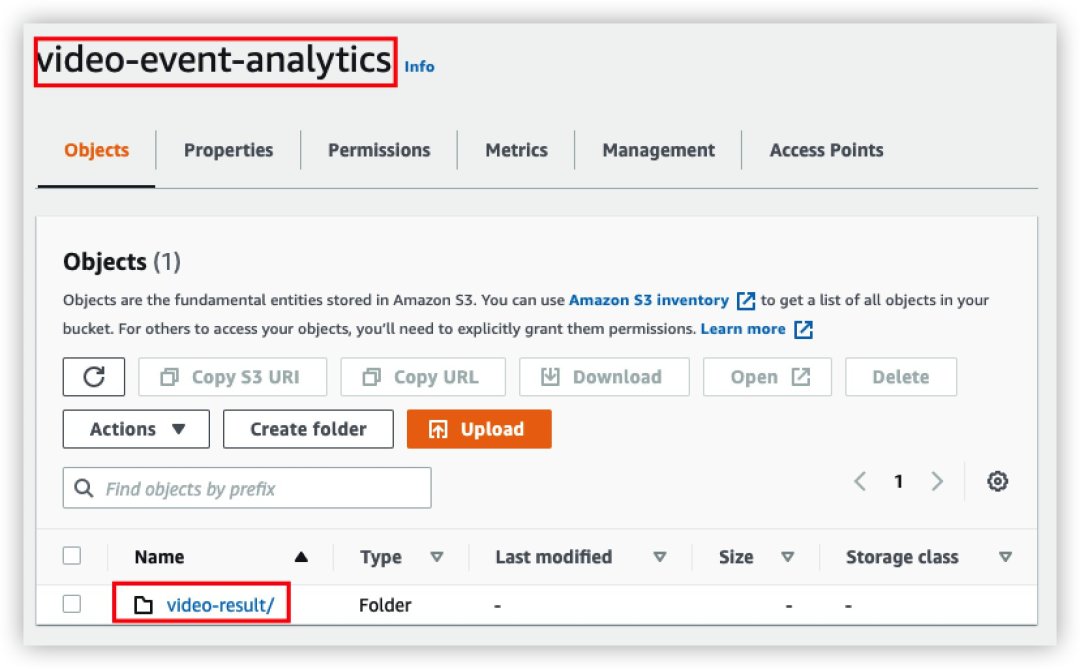Click the external link icon beside Amazon S3 inventory

[x=746, y=300]
